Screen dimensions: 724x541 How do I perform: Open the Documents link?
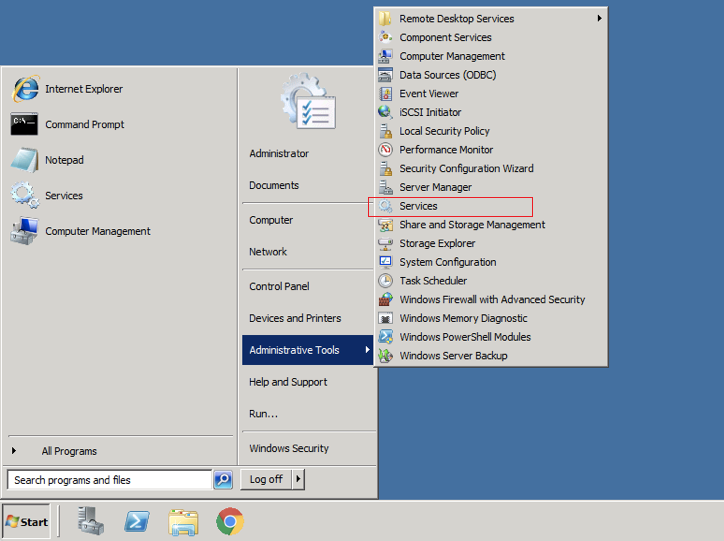coord(274,185)
